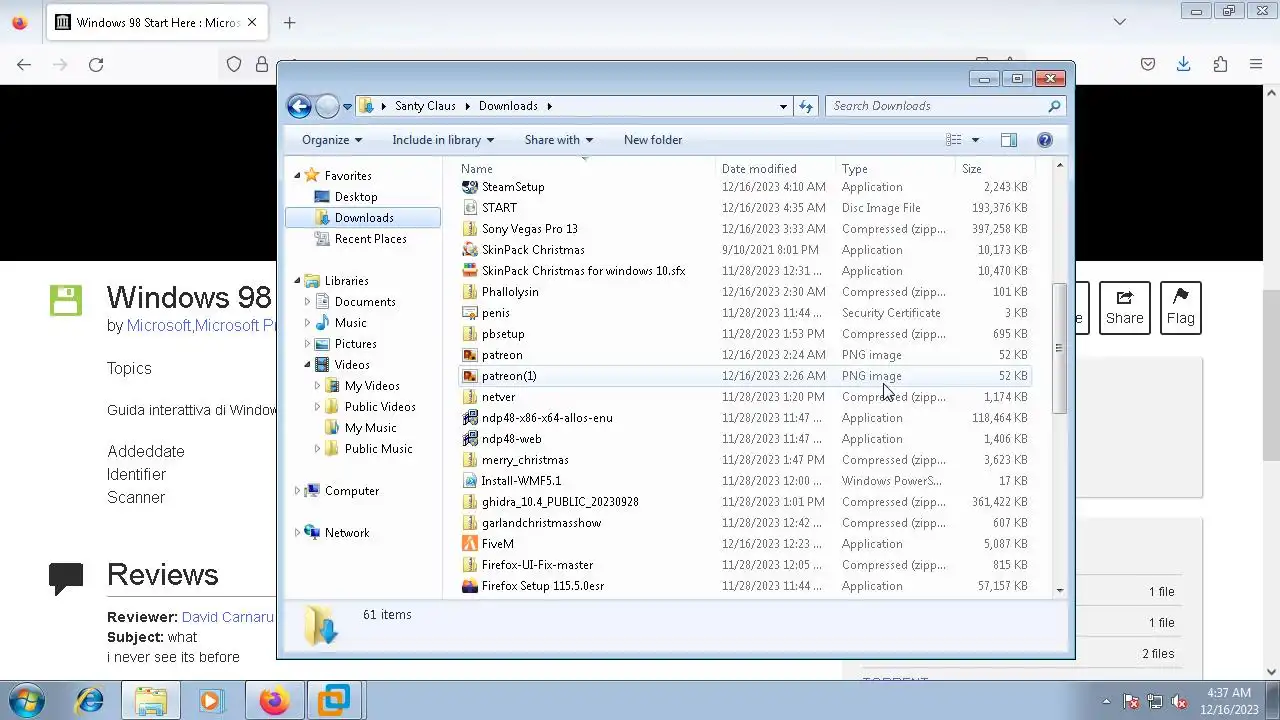The width and height of the screenshot is (1280, 720).
Task: Click Firefox new tab plus button
Action: (289, 22)
